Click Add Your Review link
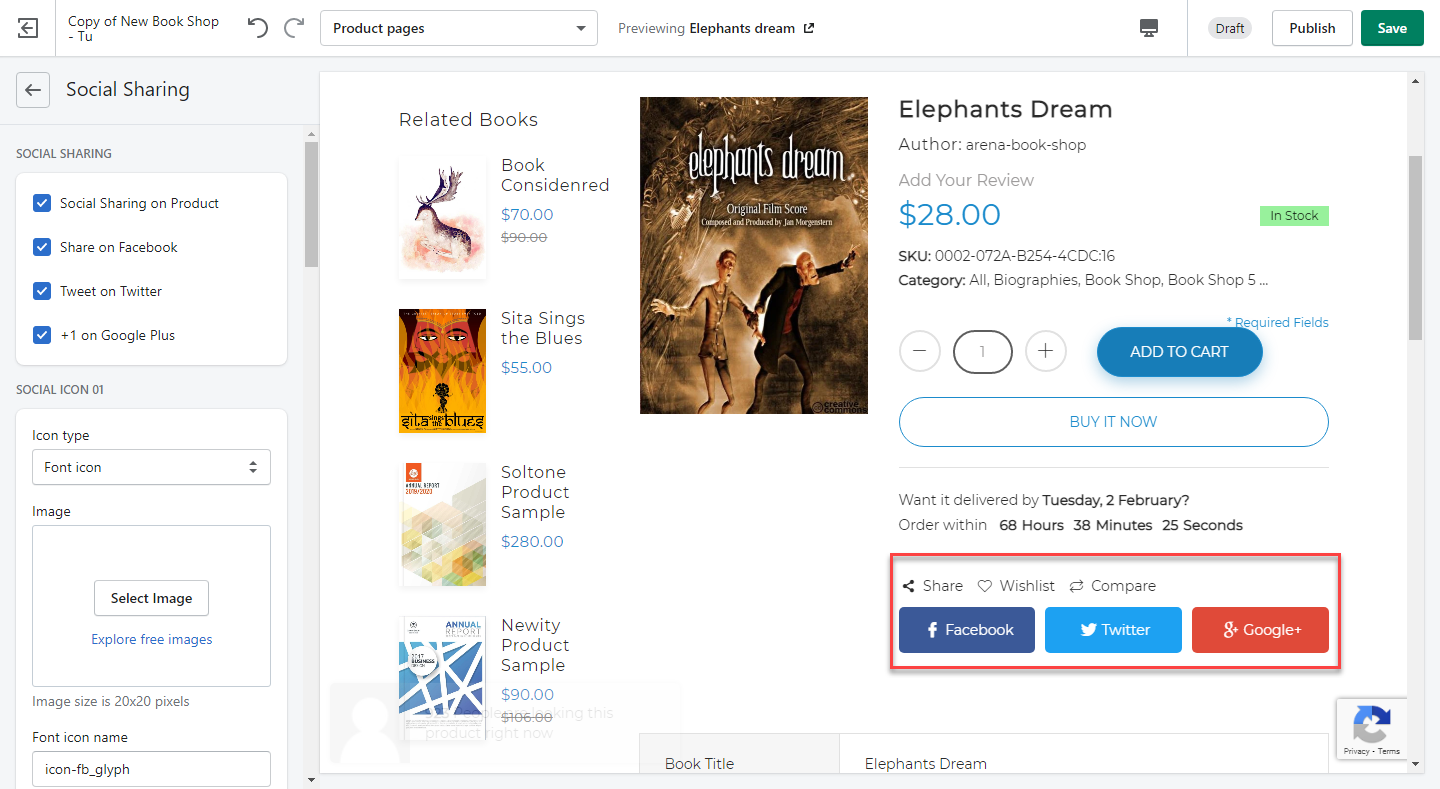The width and height of the screenshot is (1440, 789). (966, 180)
